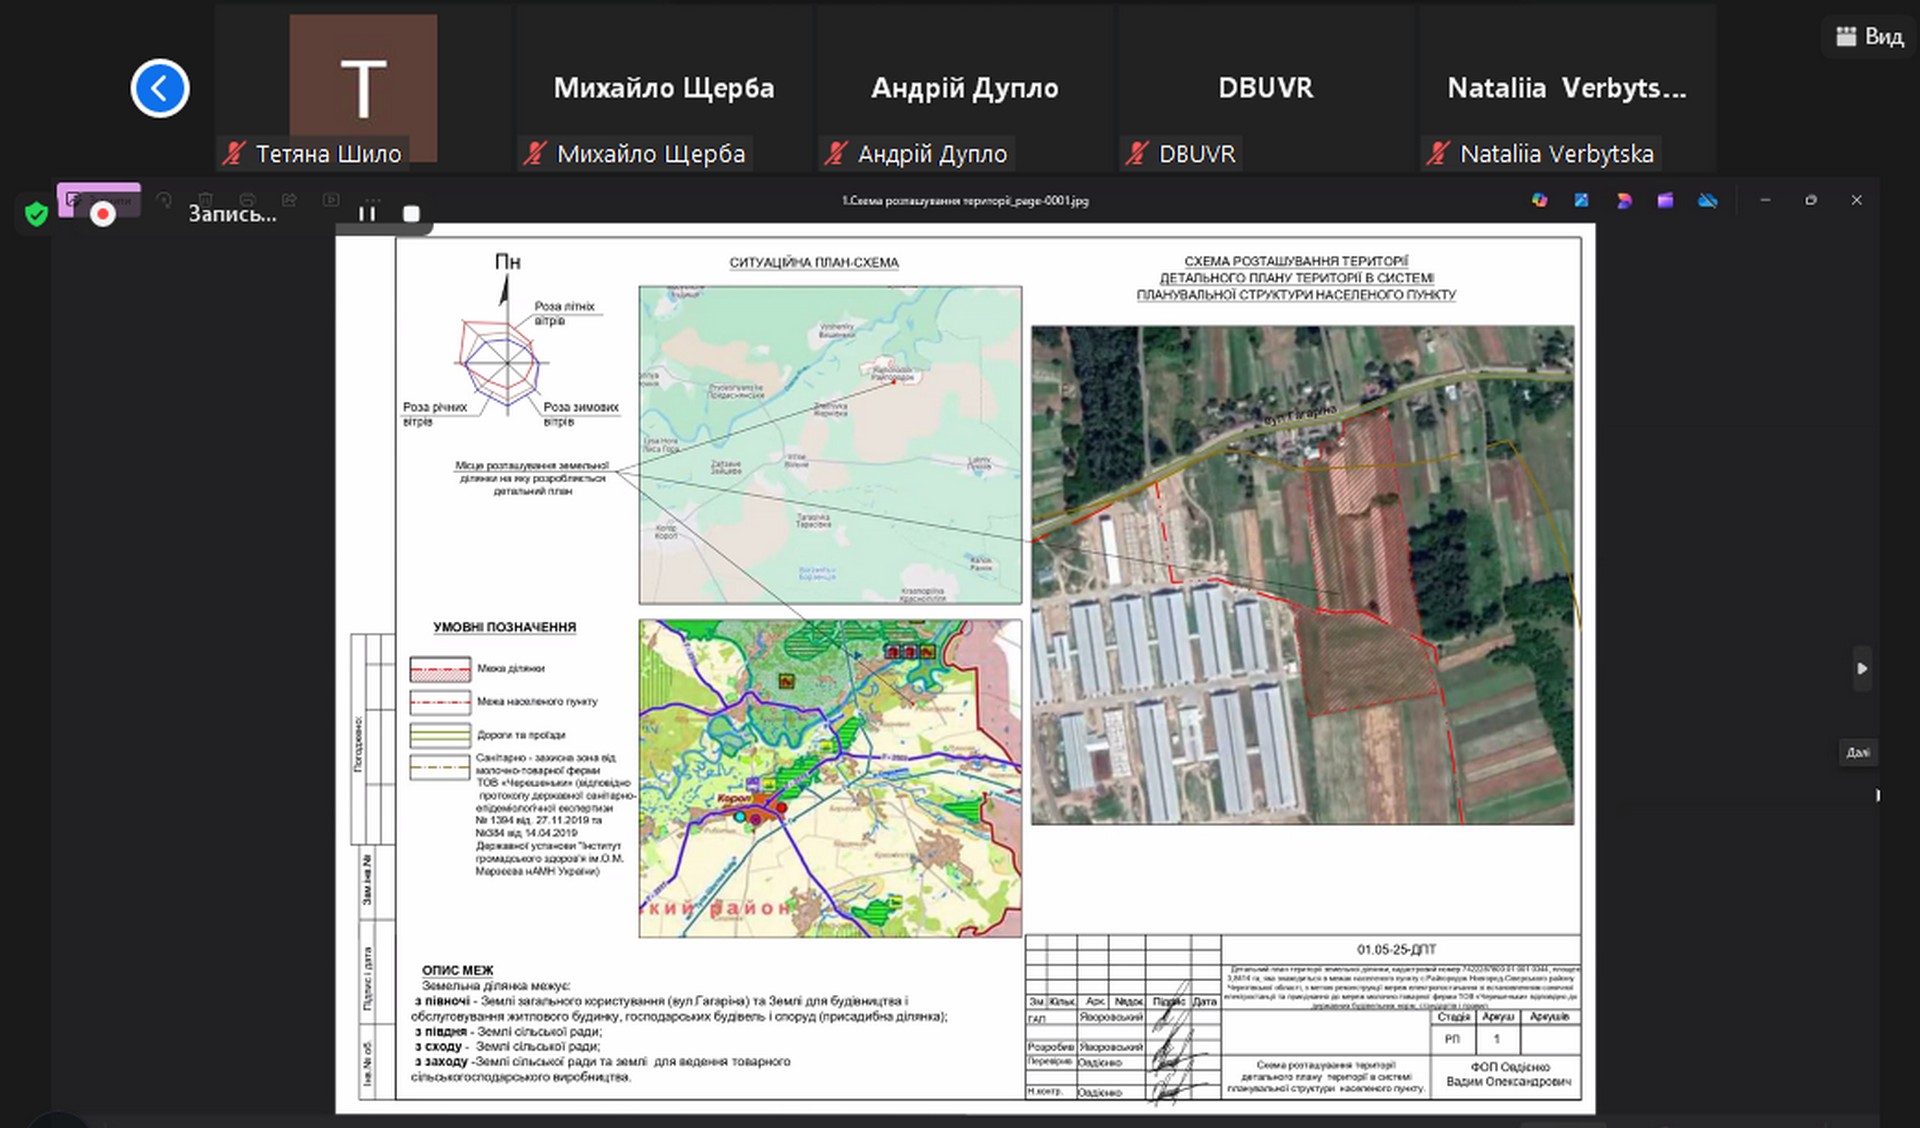
Task: Select Михайло Щерба participant tile
Action: click(x=664, y=89)
